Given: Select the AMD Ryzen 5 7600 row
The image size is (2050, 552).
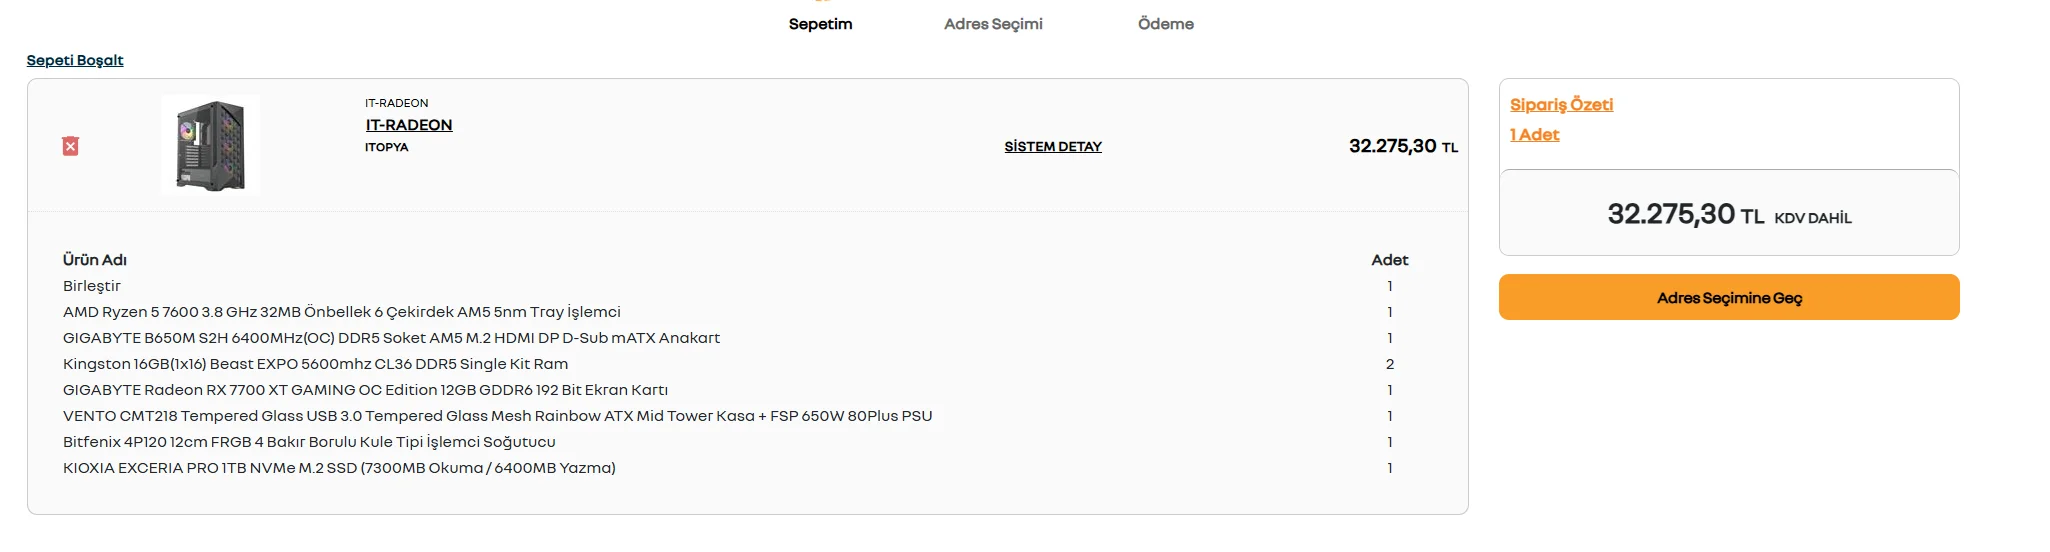Looking at the screenshot, I should coord(342,312).
